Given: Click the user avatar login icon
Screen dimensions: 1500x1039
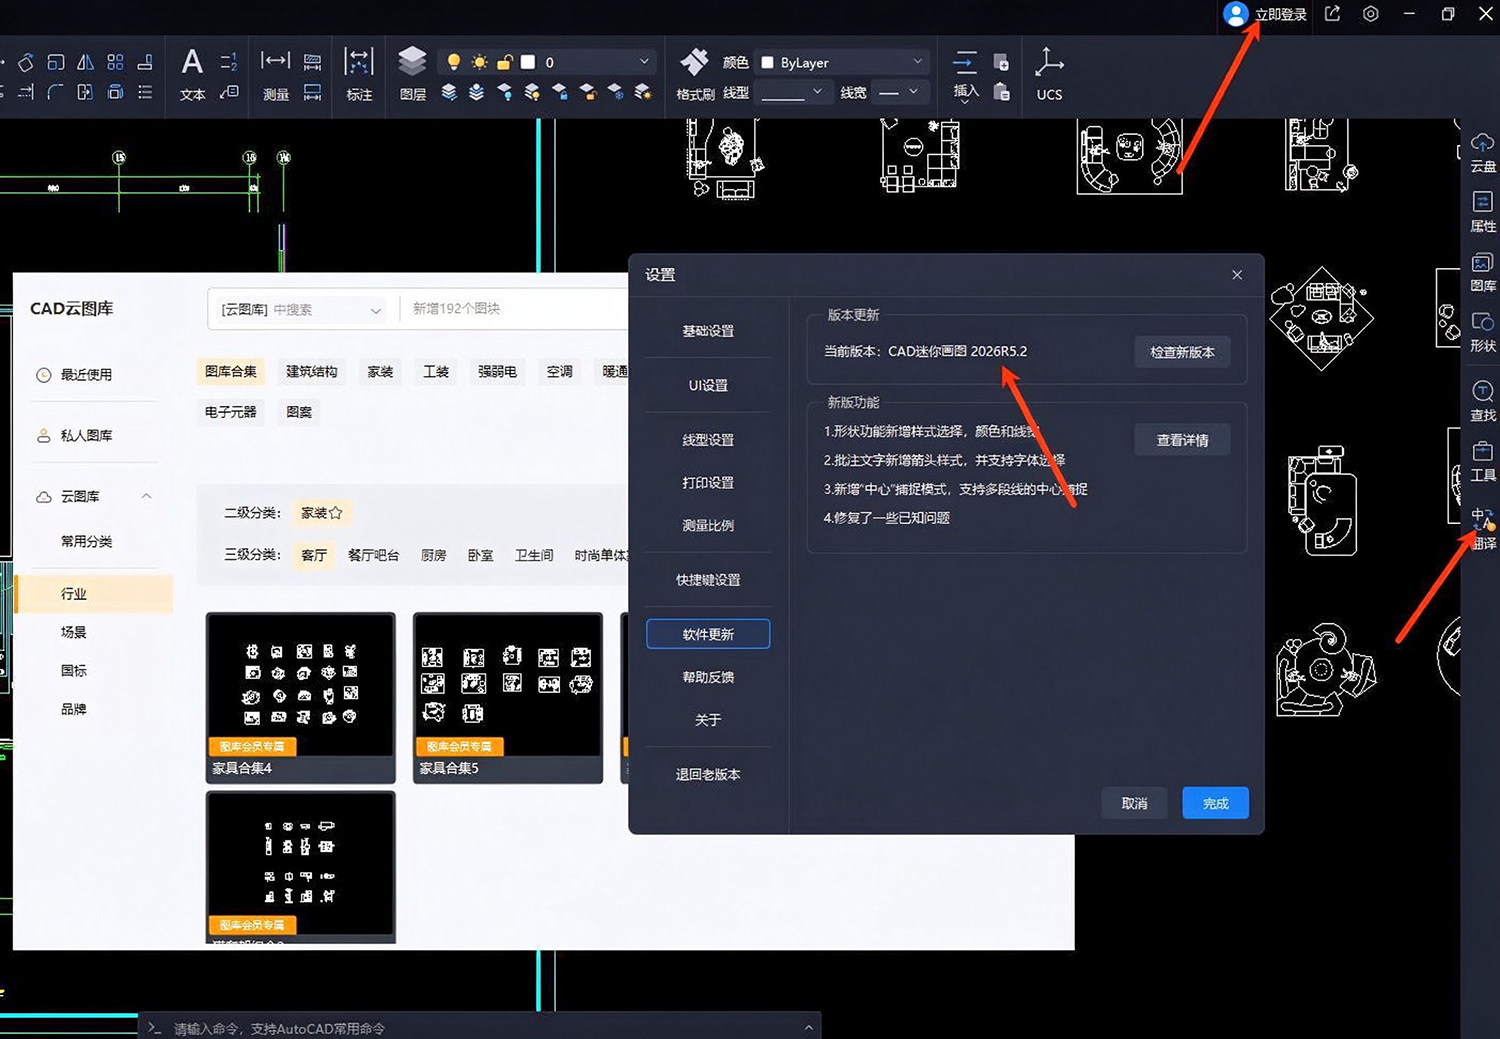Looking at the screenshot, I should click(x=1236, y=14).
